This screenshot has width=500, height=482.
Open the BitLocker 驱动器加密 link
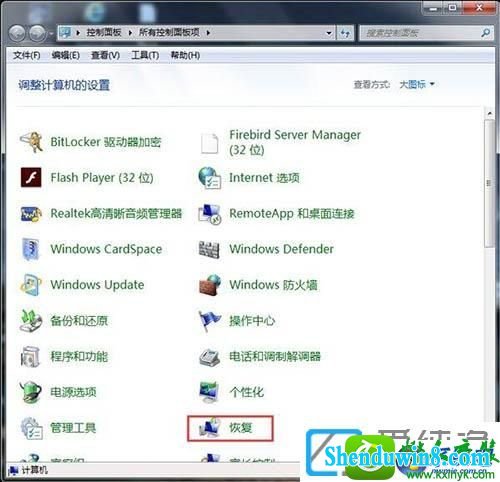[x=106, y=142]
